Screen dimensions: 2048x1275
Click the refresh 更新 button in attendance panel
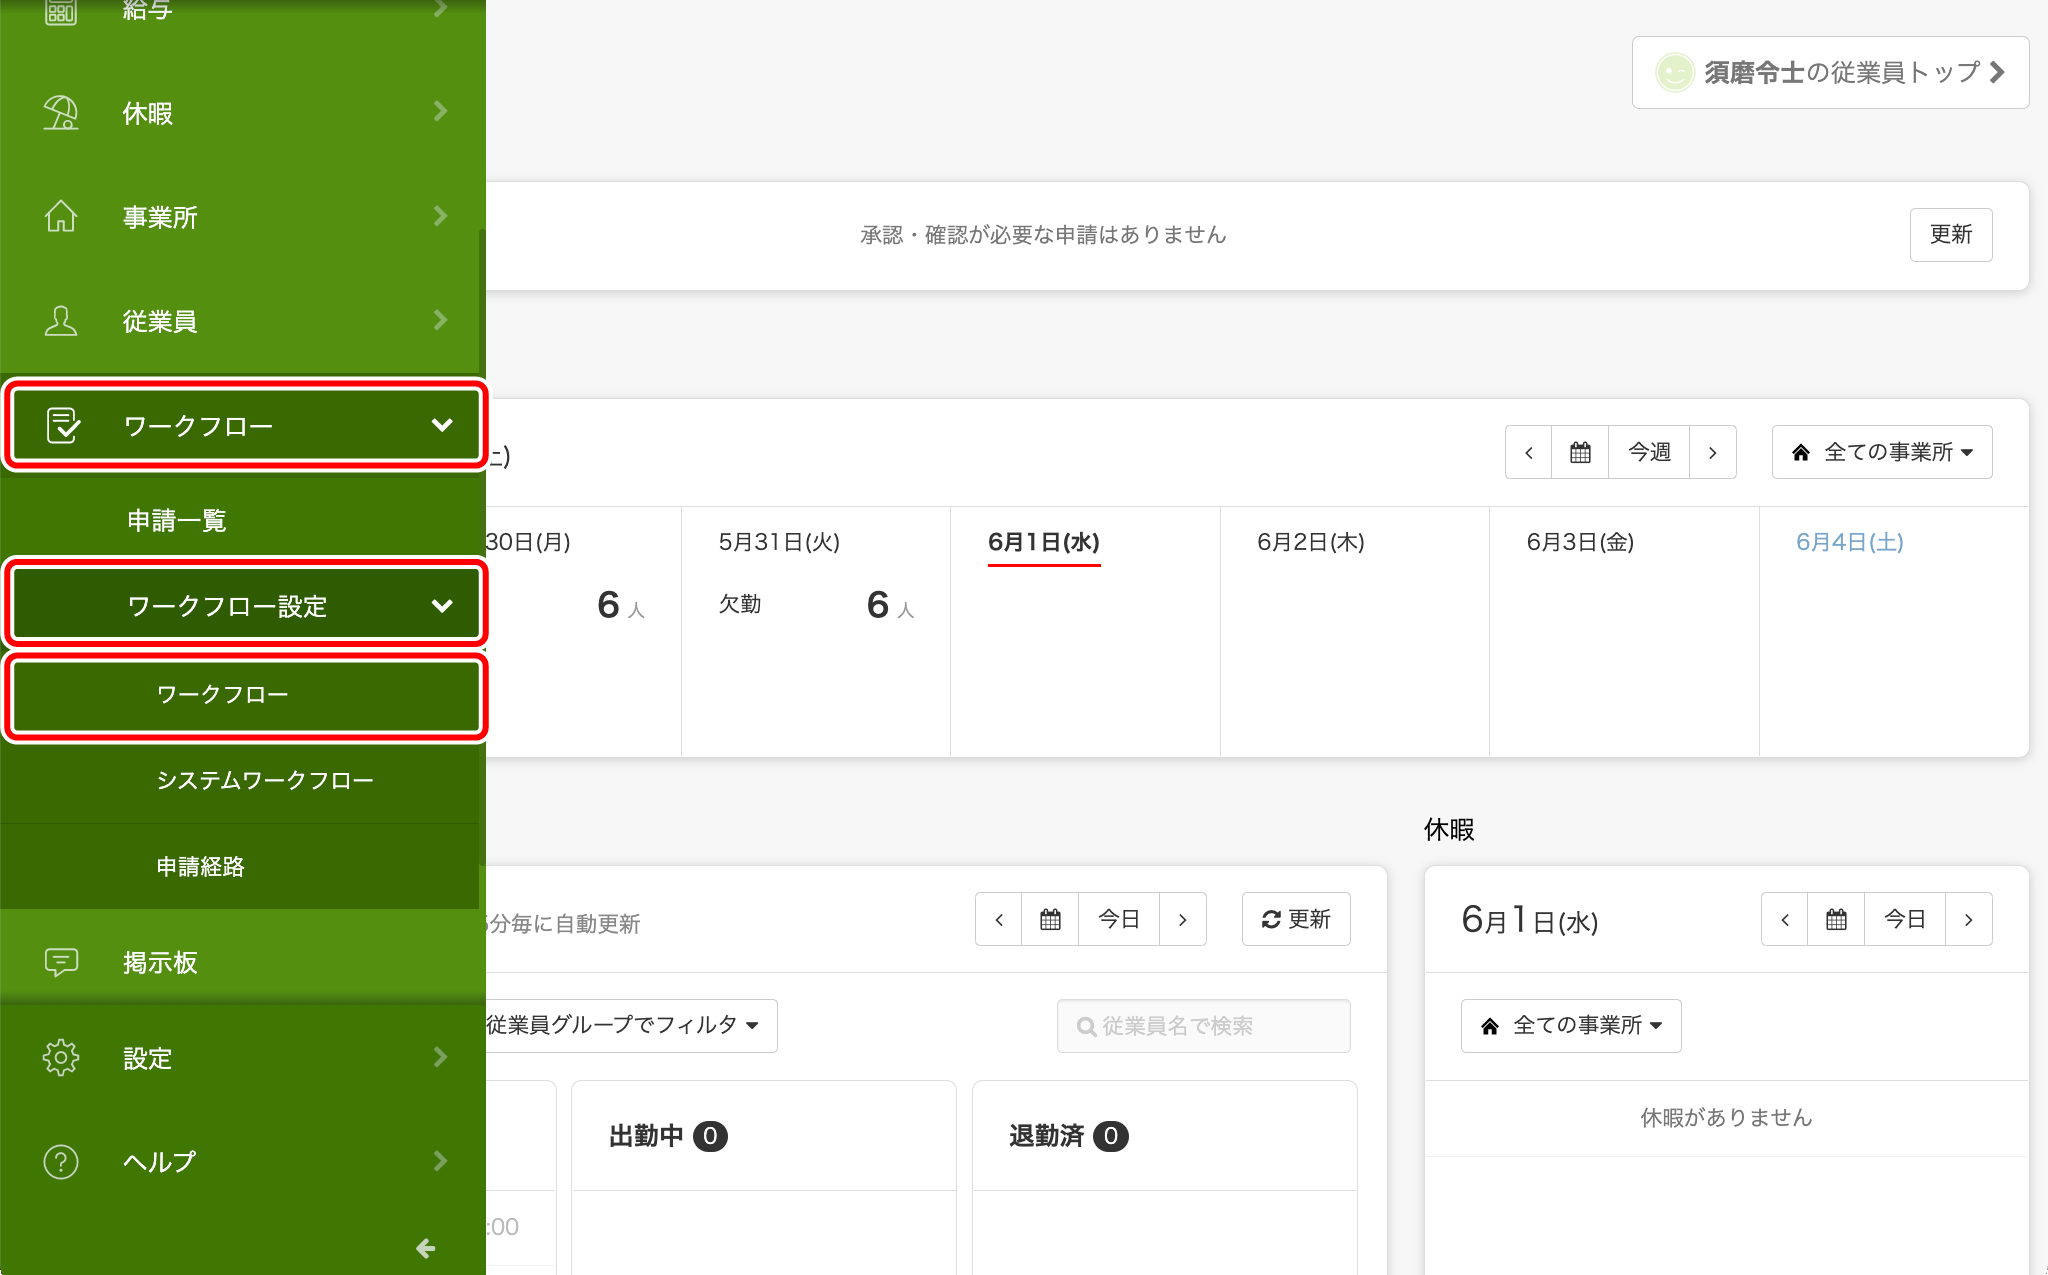click(x=1296, y=919)
